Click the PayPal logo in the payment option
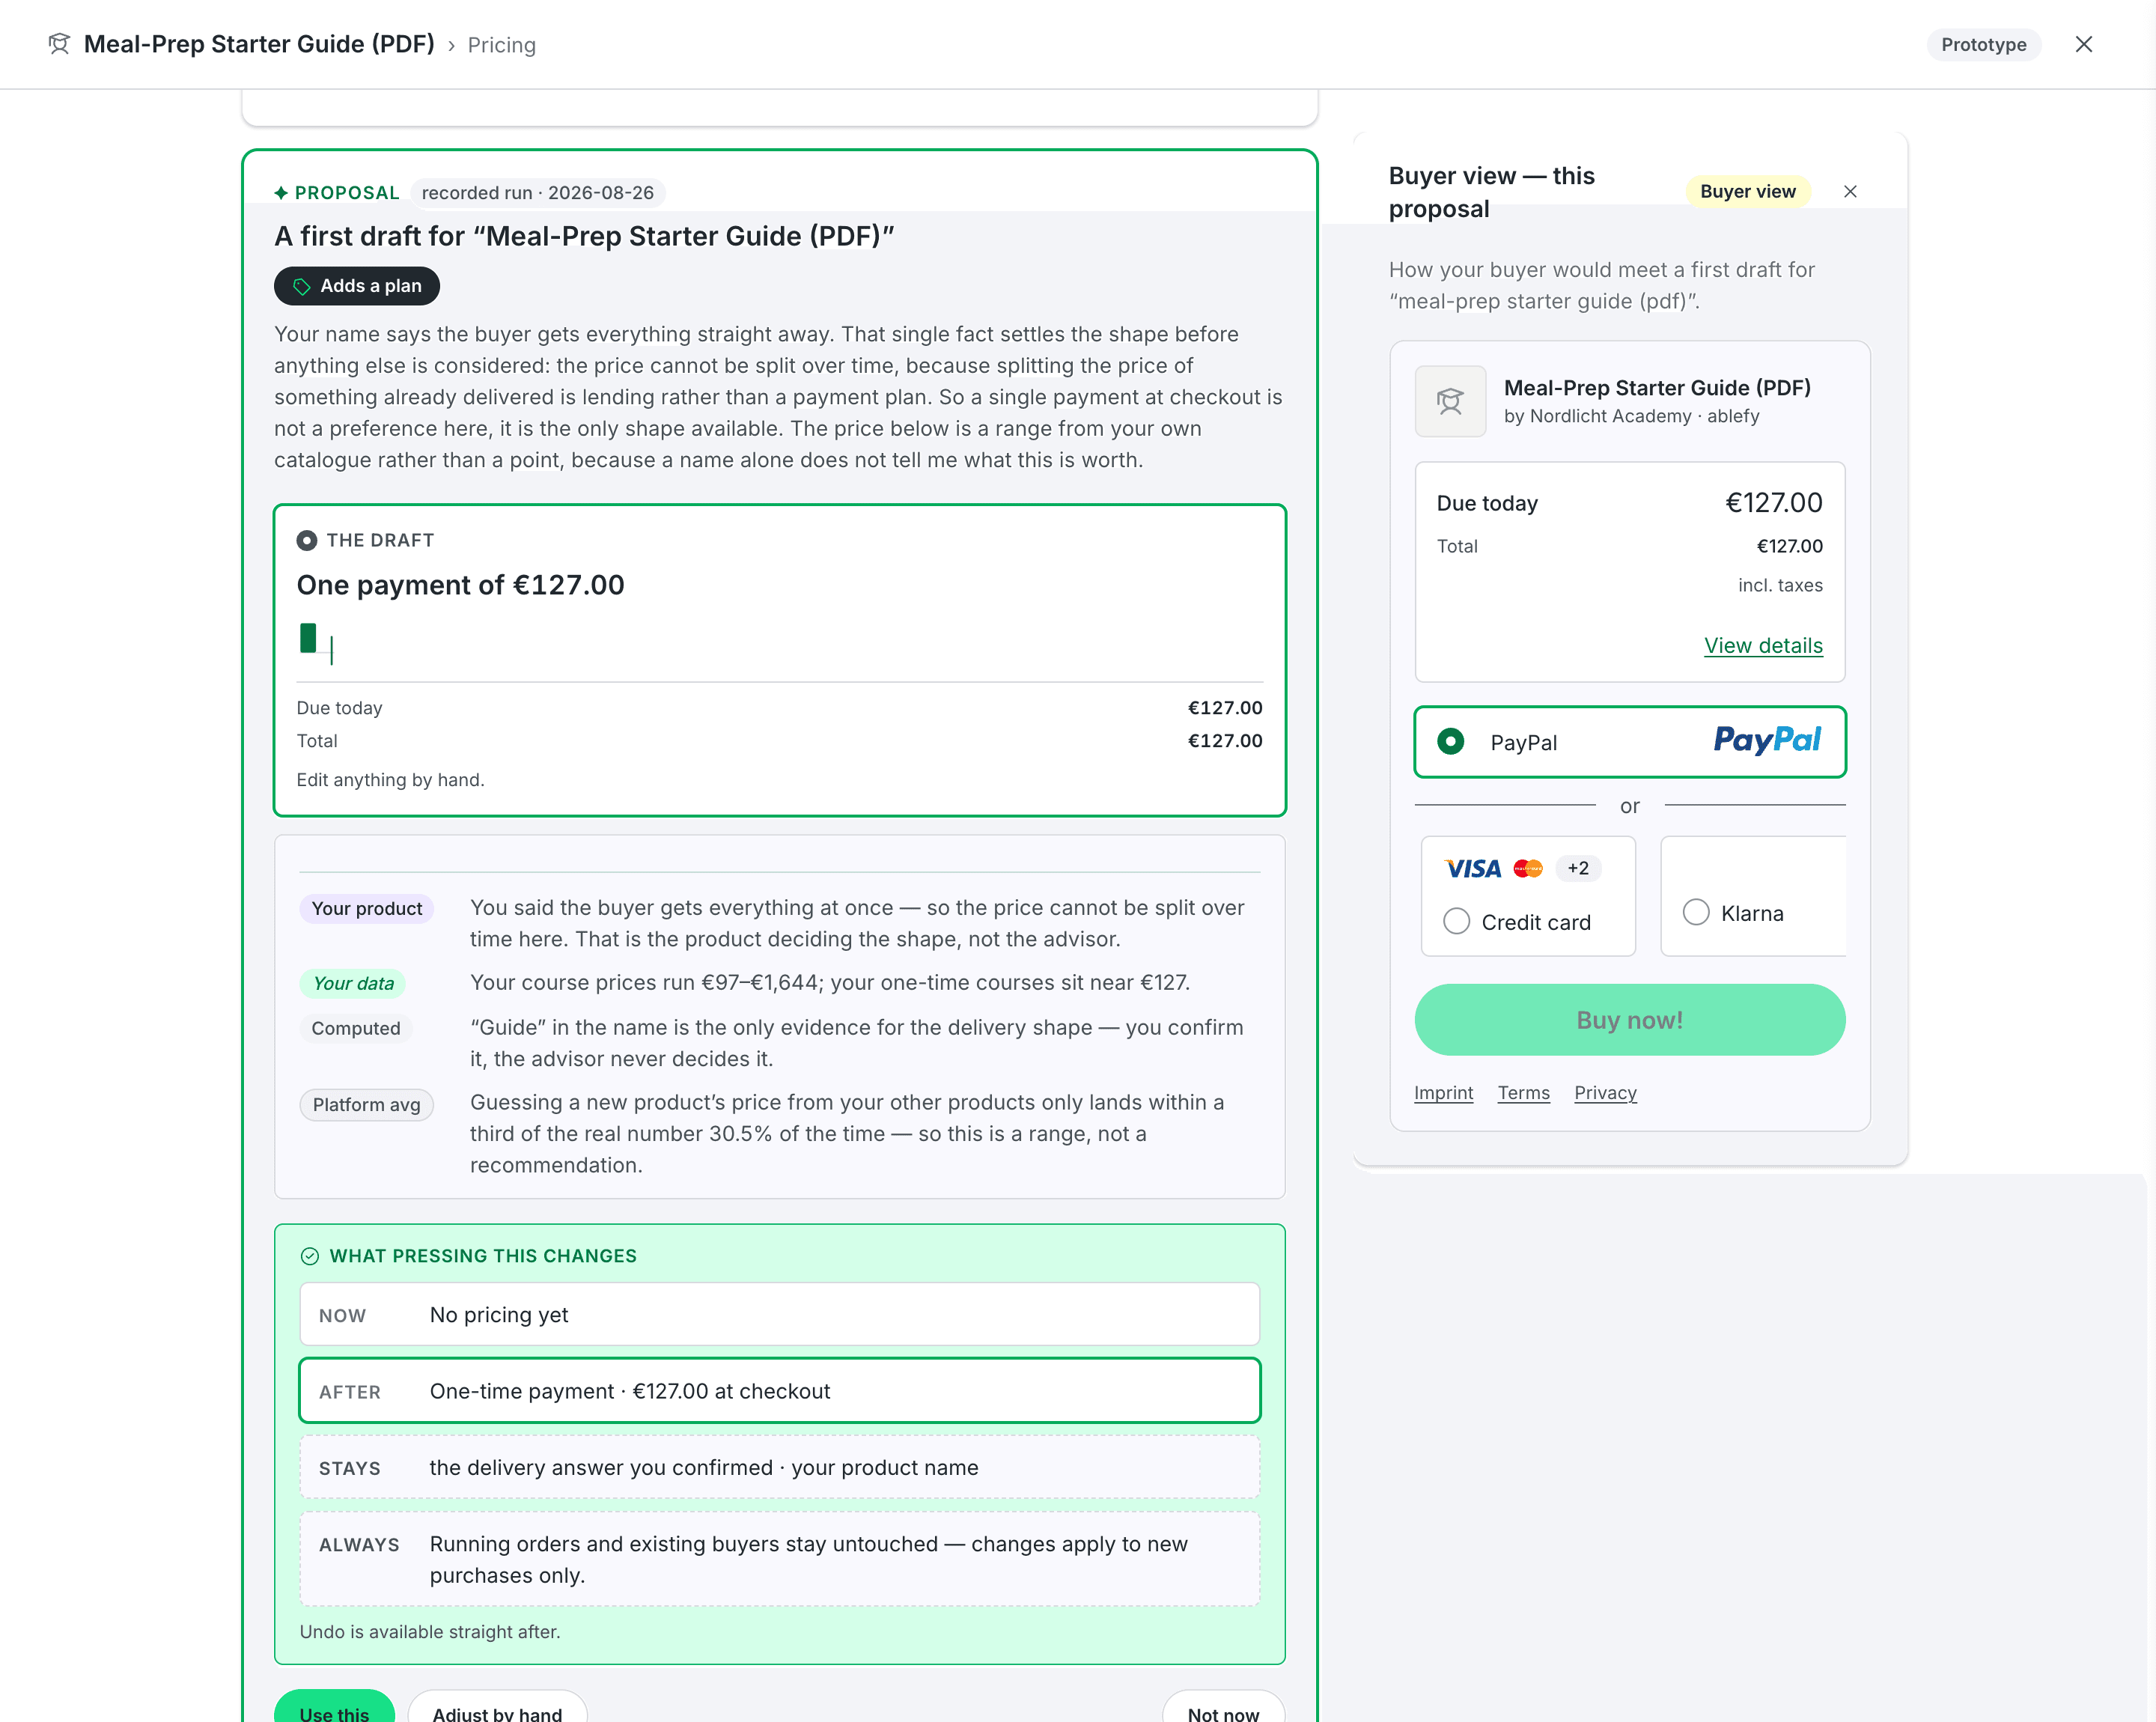This screenshot has width=2156, height=1722. tap(1766, 740)
